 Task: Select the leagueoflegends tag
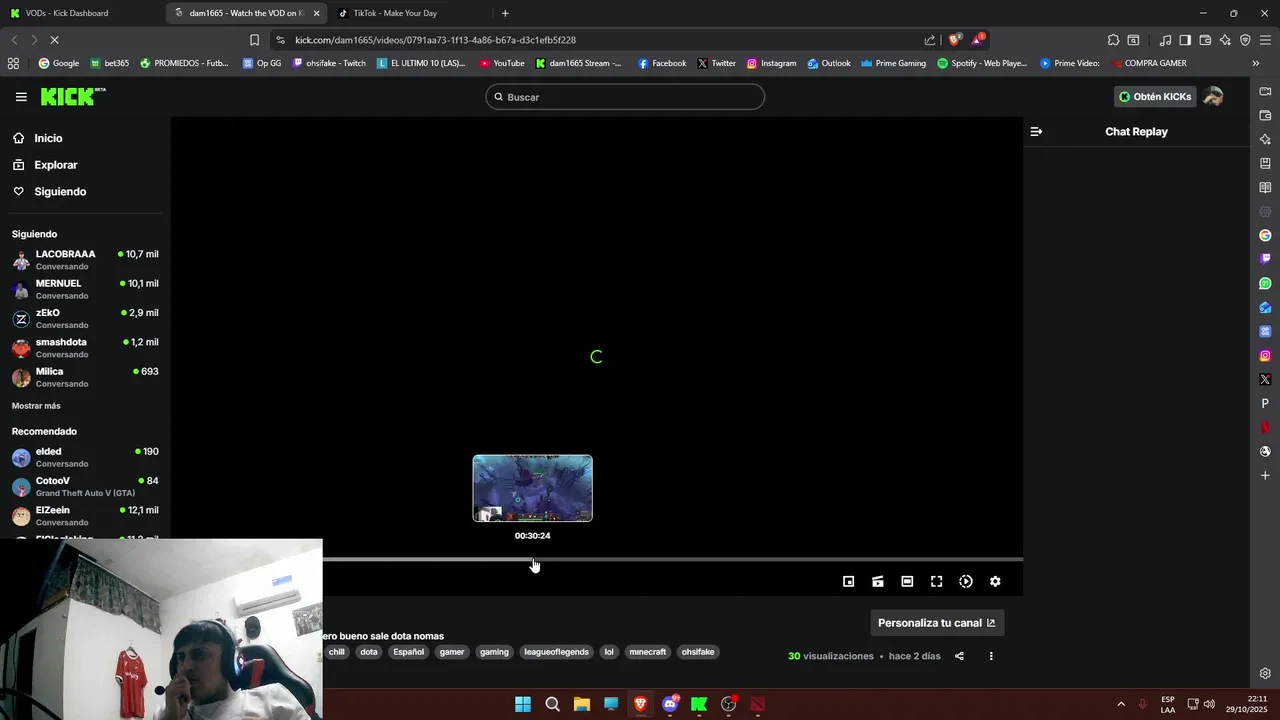(556, 652)
